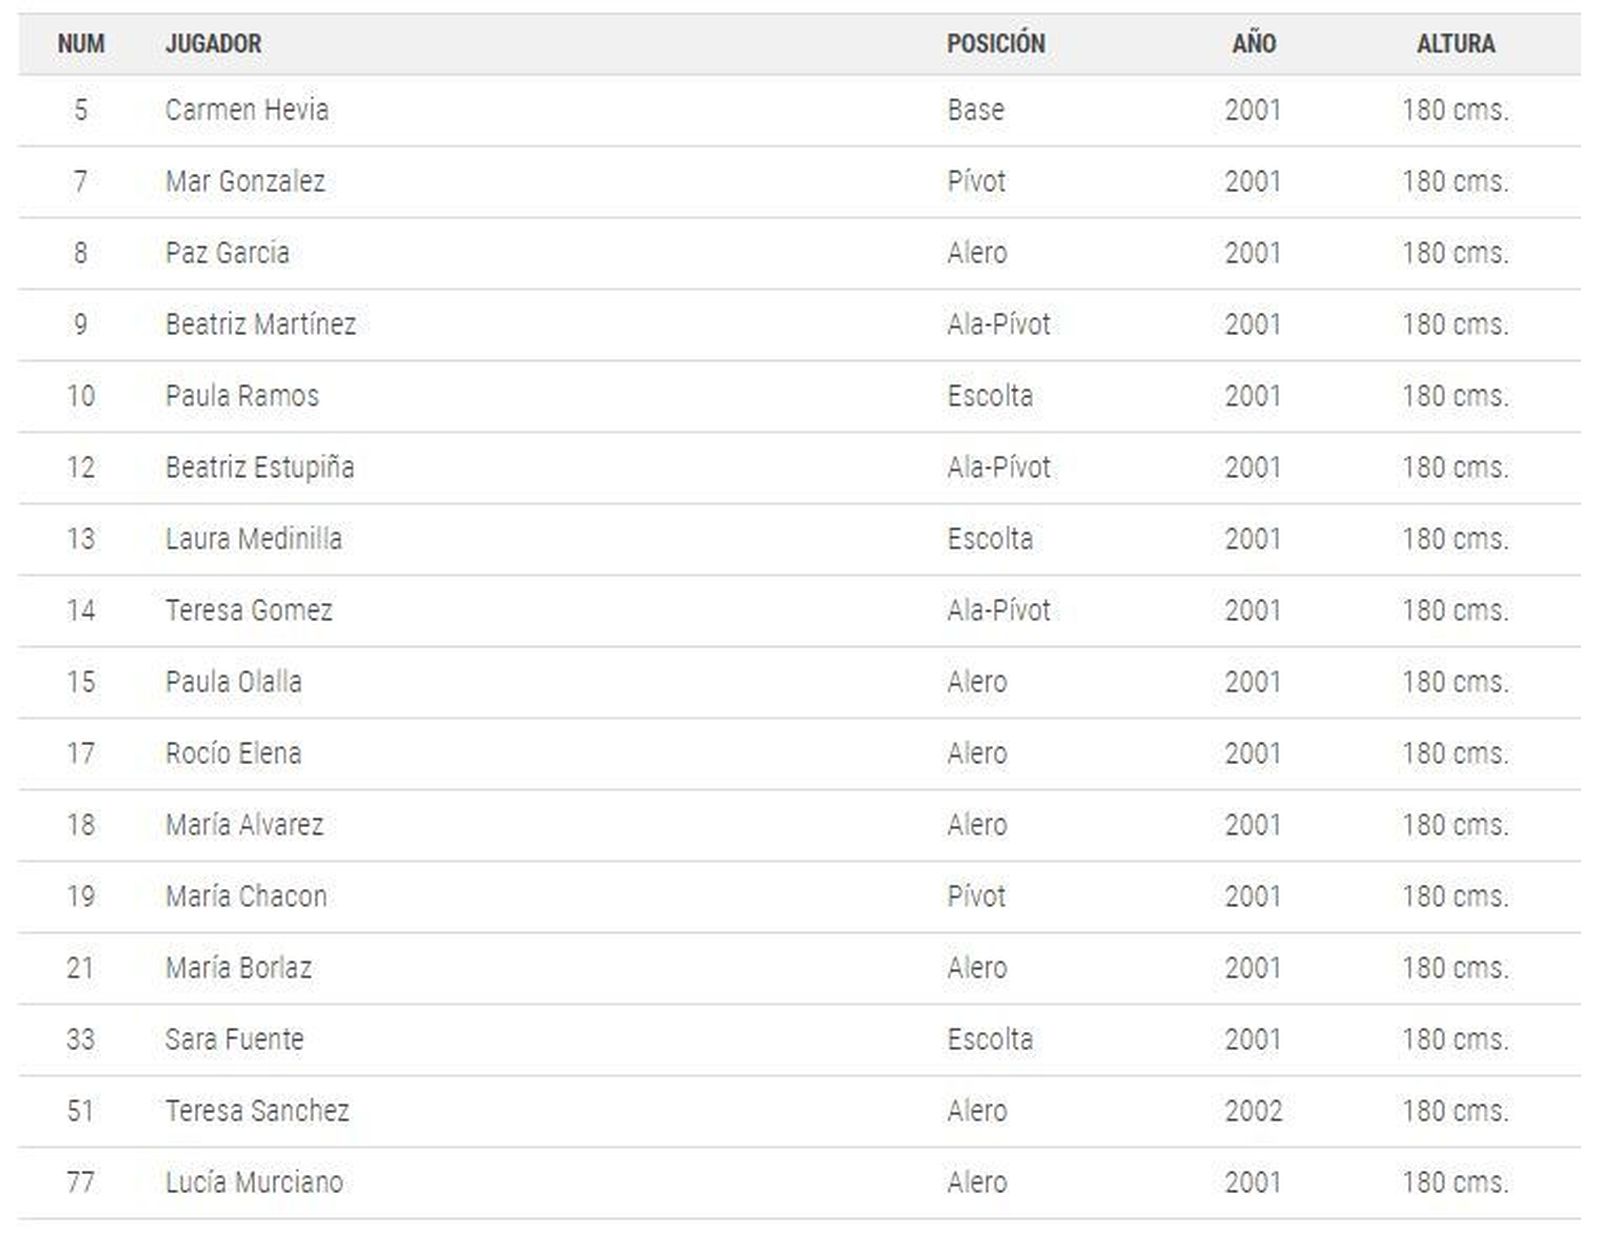1600x1245 pixels.
Task: Click the NUM column header
Action: coord(81,44)
